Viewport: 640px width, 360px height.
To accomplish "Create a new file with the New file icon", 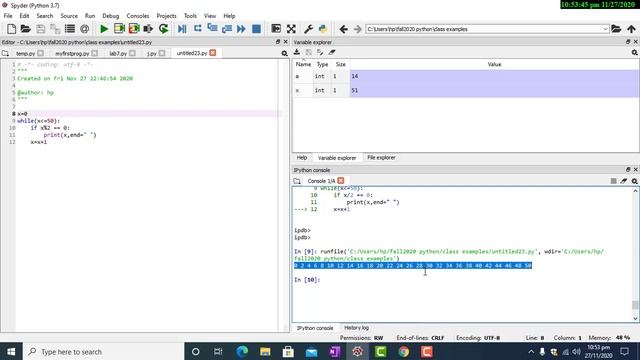I will tap(11, 29).
